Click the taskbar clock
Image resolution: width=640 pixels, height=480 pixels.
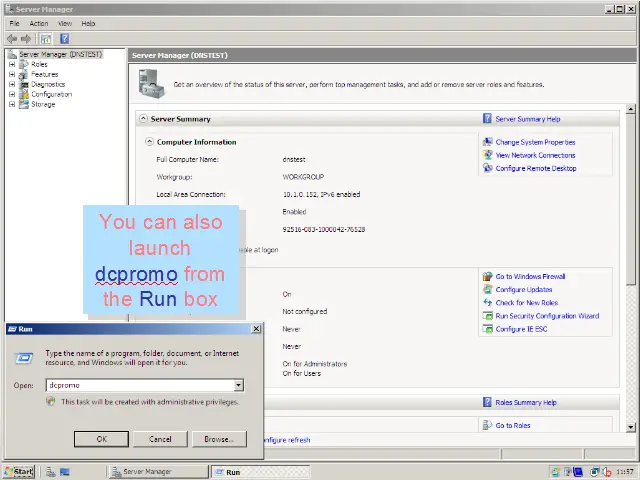pos(624,472)
